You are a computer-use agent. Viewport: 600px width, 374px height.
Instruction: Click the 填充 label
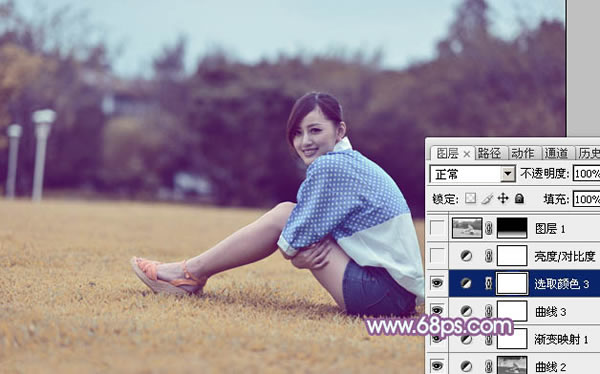pos(557,199)
